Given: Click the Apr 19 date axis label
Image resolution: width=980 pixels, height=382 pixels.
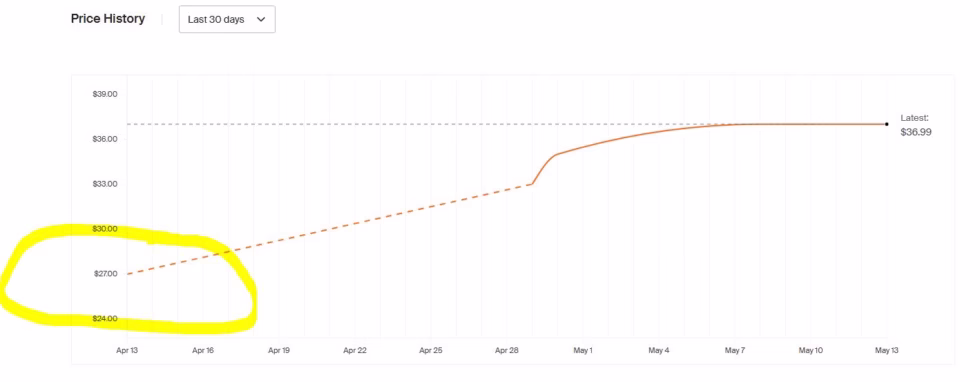Looking at the screenshot, I should coord(279,351).
